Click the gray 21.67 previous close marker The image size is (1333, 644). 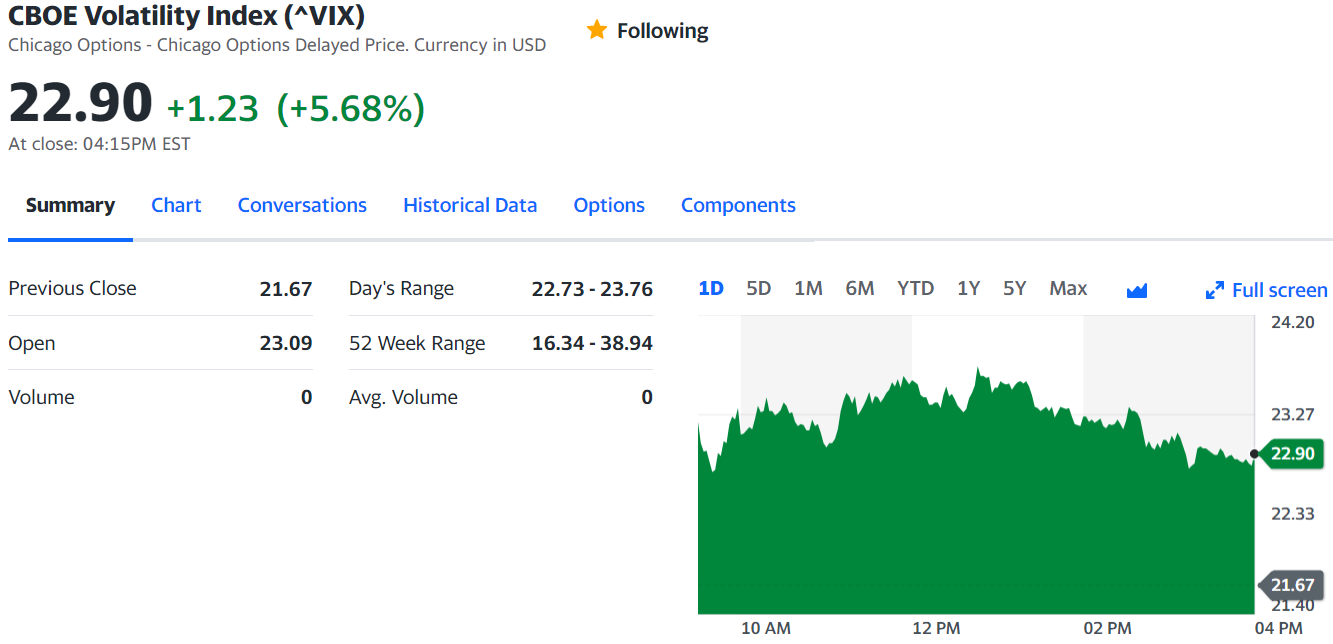[x=1291, y=585]
